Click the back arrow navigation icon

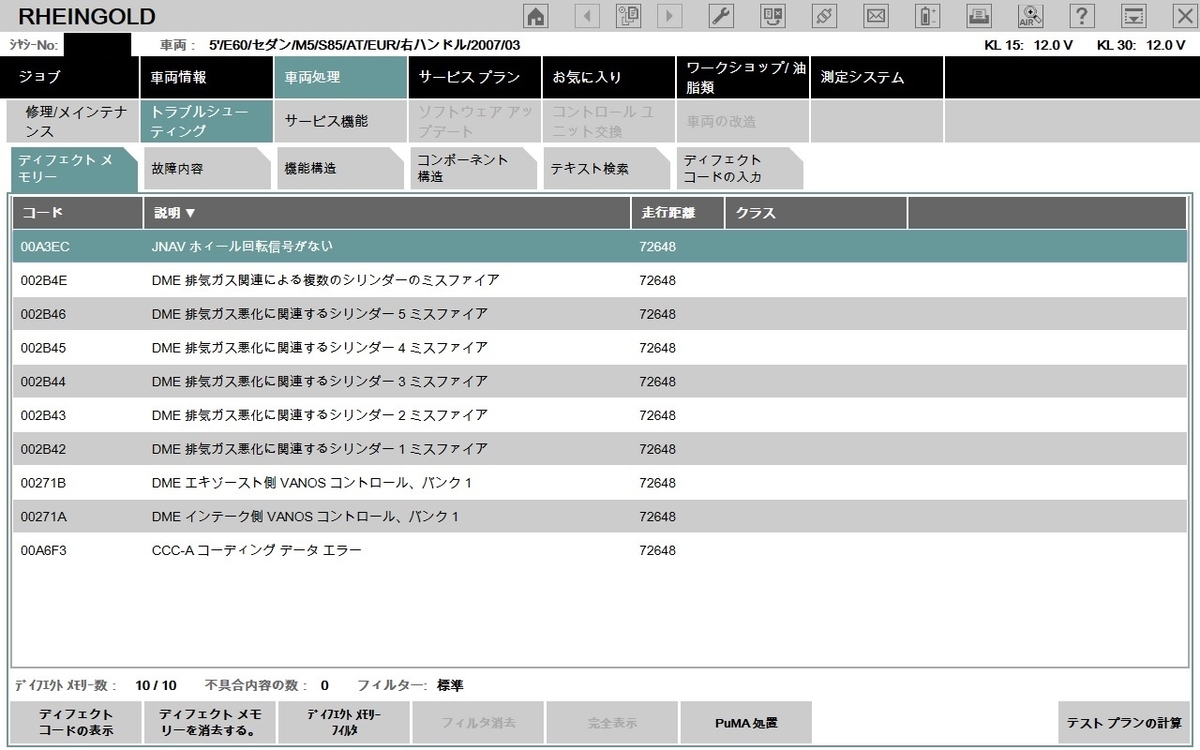click(x=587, y=15)
